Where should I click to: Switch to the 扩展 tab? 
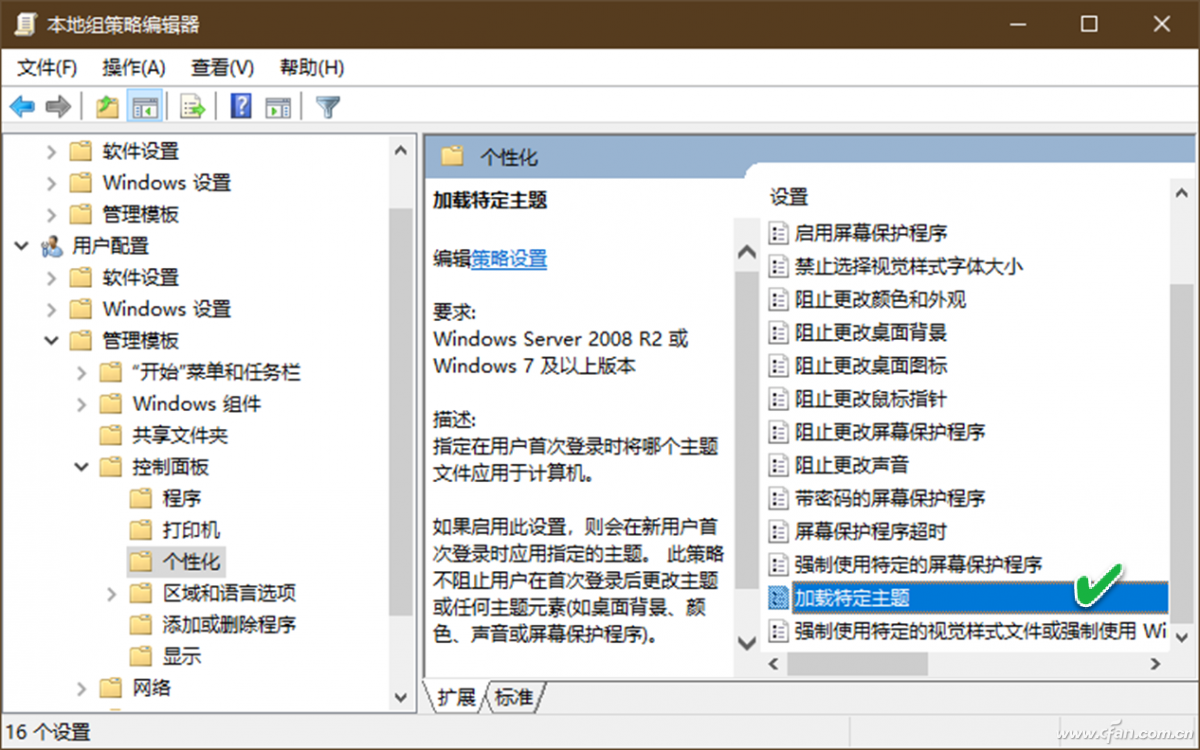[457, 697]
